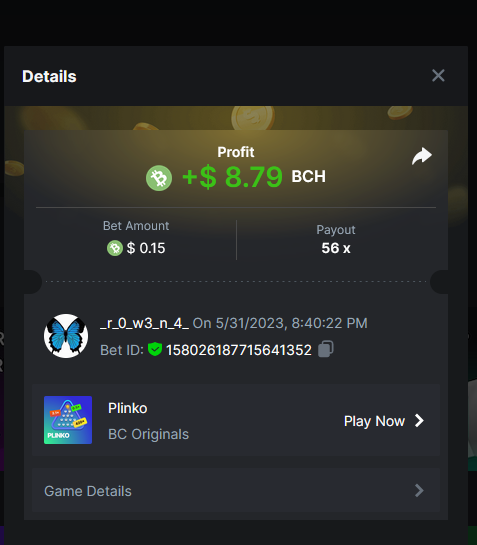Click the 56 x payout value
Image resolution: width=477 pixels, height=545 pixels.
[336, 248]
